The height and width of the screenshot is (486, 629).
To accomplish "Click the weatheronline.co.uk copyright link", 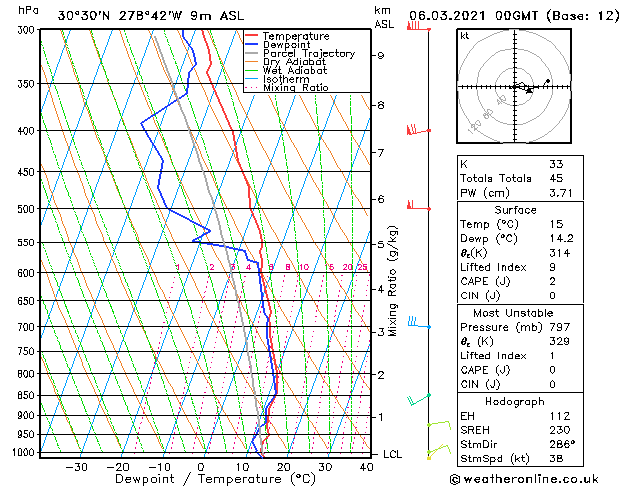I will [524, 479].
